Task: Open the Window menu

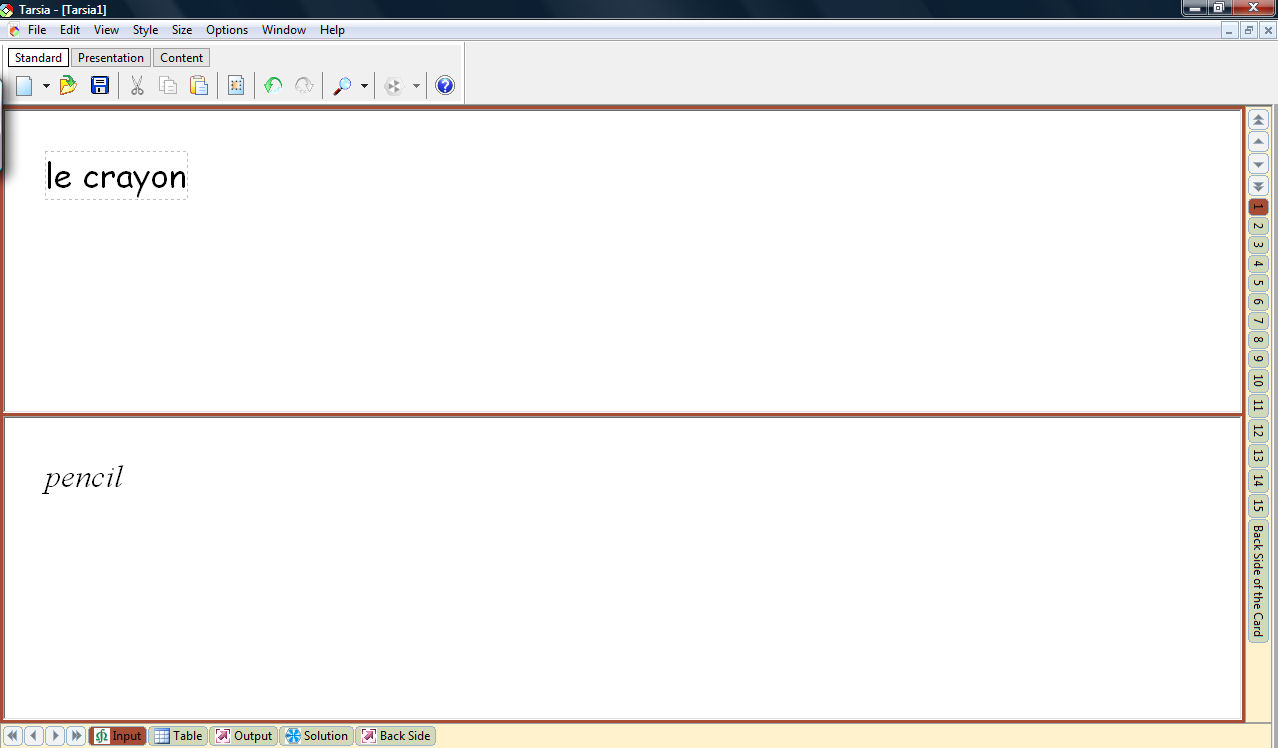Action: coord(284,30)
